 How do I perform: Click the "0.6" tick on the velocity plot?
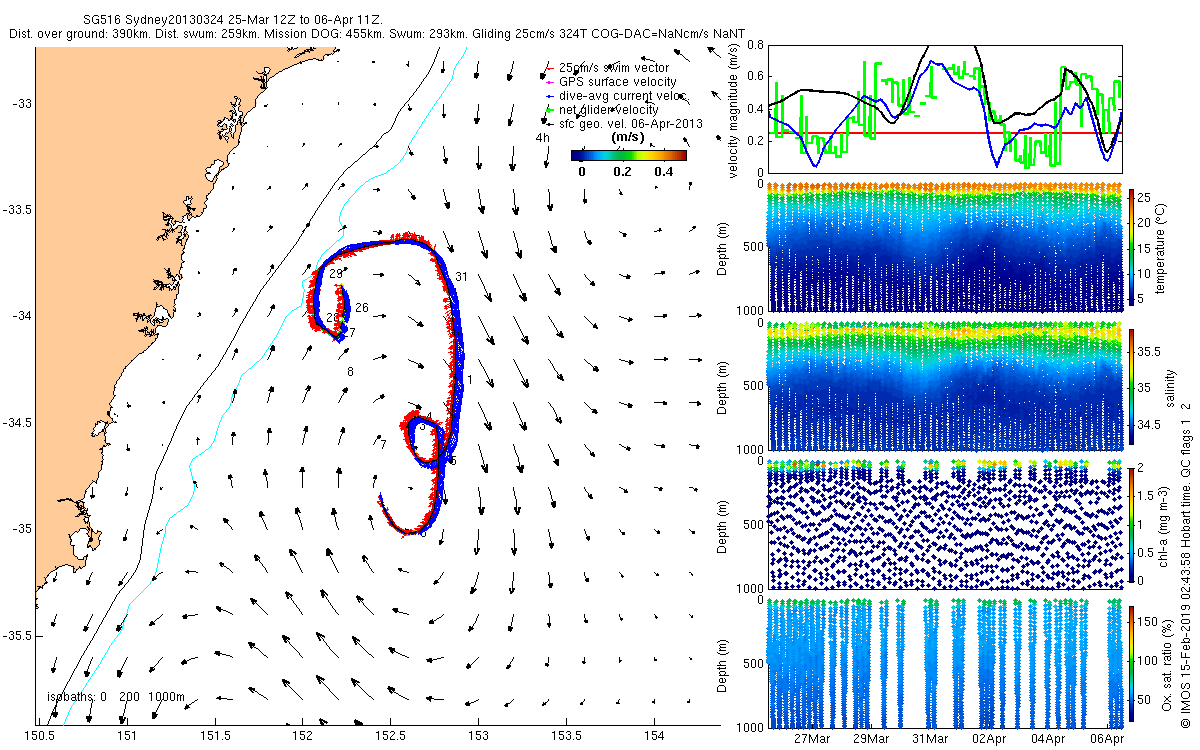(753, 77)
